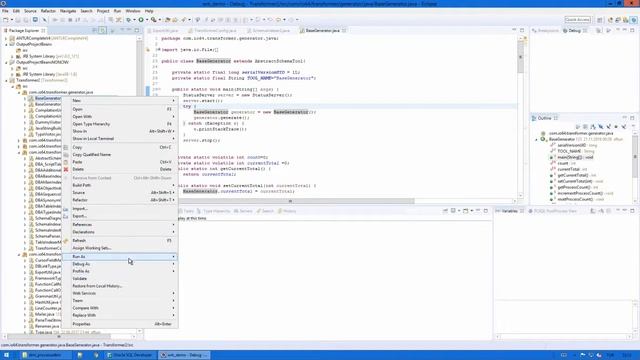The width and height of the screenshot is (640, 360).
Task: Click Assign Working Sets entry
Action: (x=120, y=248)
